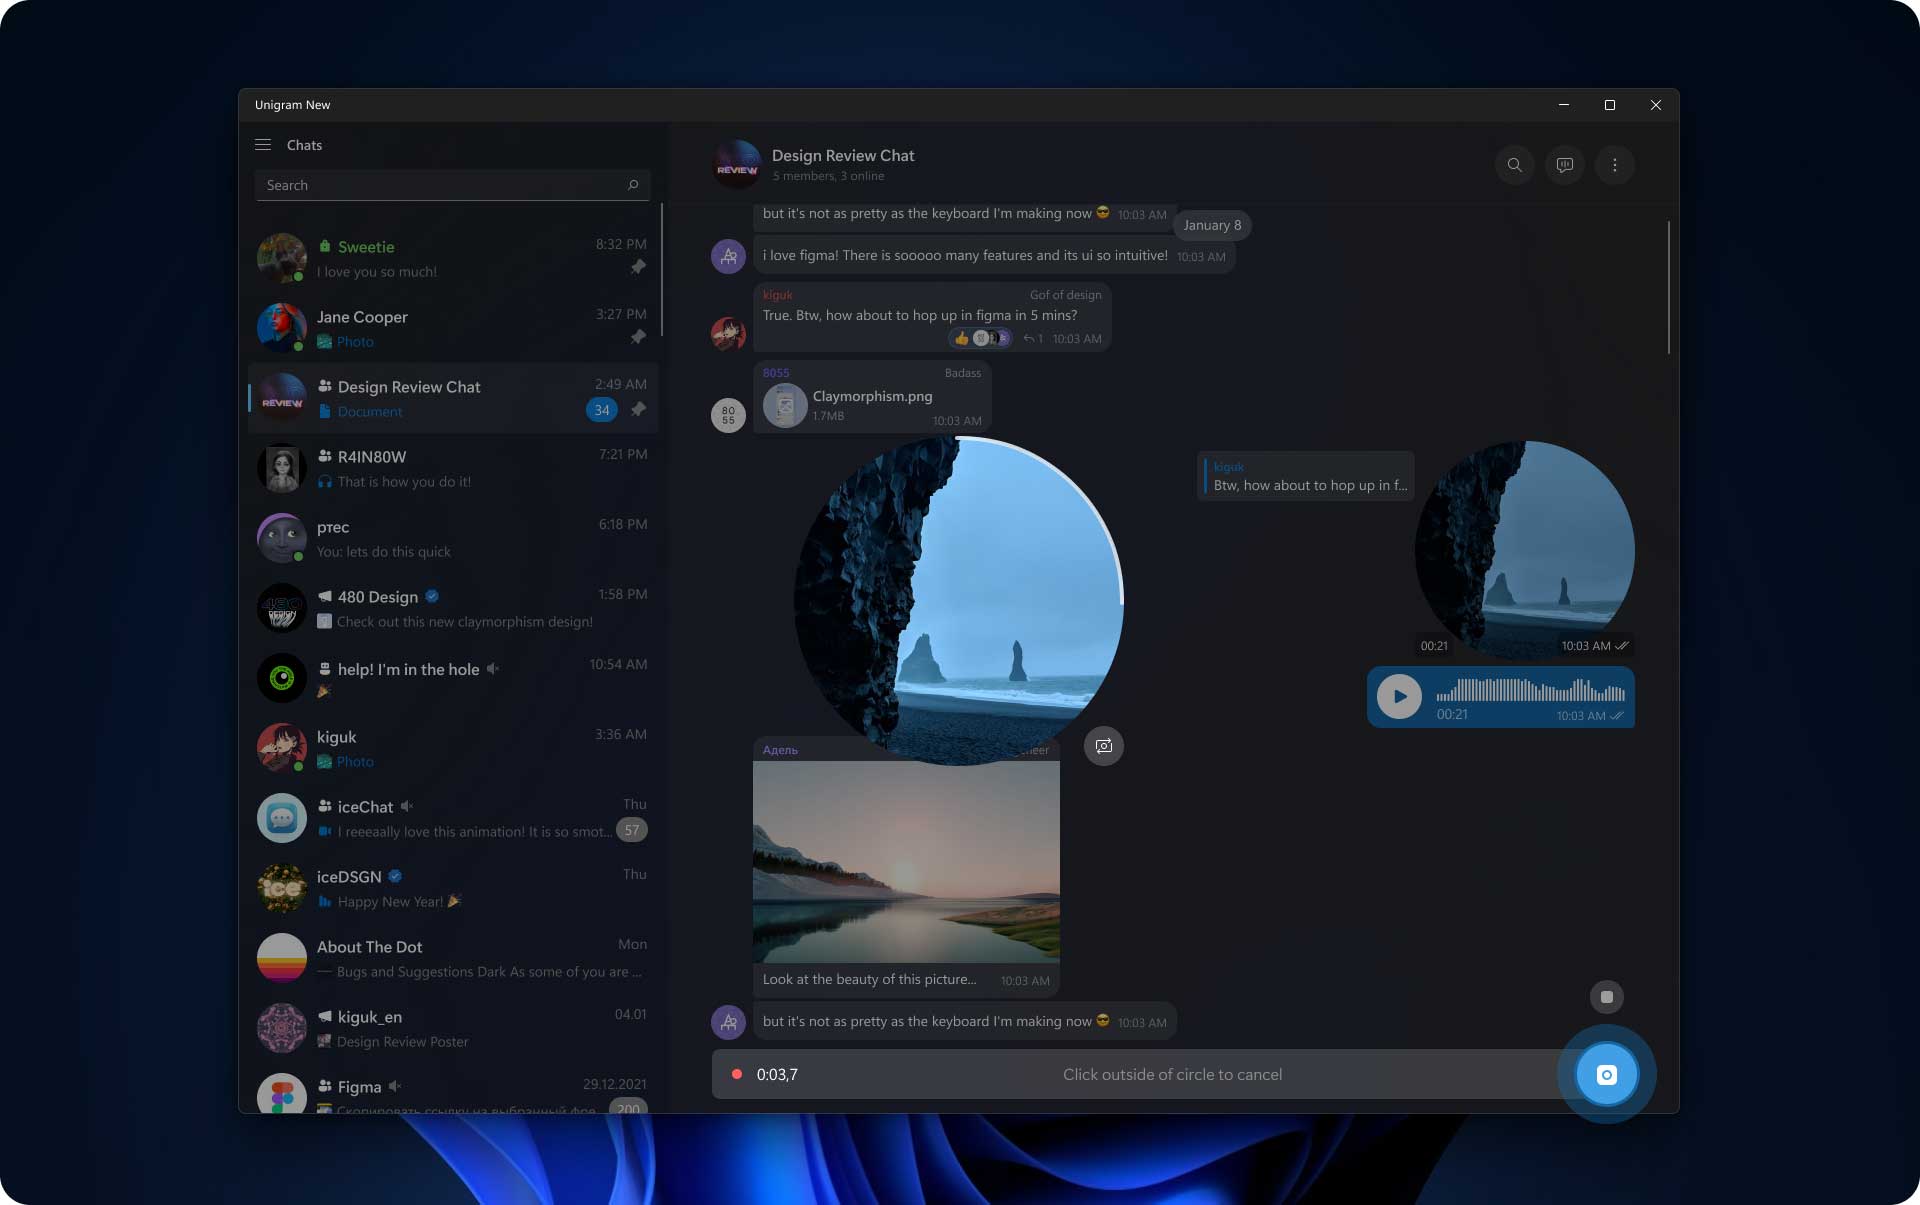Screen dimensions: 1920x1205
Task: Click the 0:03,7 recording timer
Action: (777, 1075)
